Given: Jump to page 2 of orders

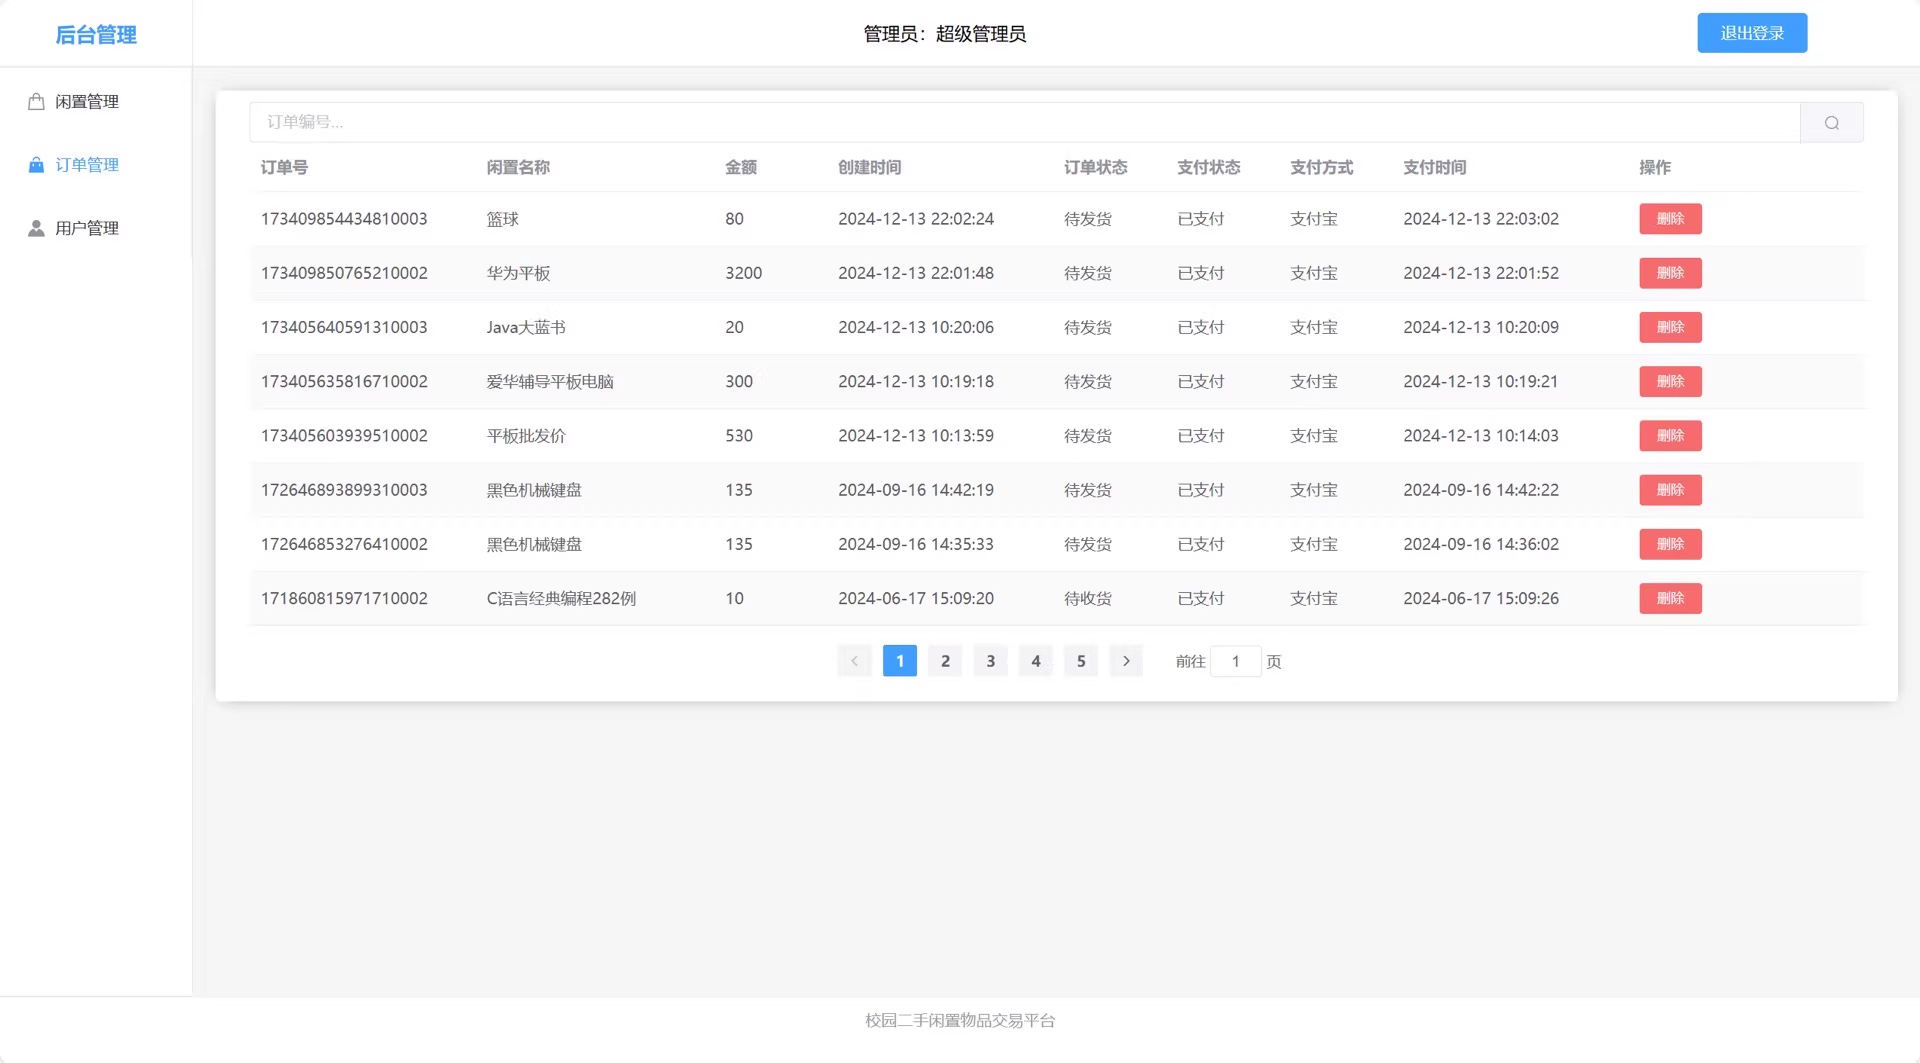Looking at the screenshot, I should tap(945, 661).
